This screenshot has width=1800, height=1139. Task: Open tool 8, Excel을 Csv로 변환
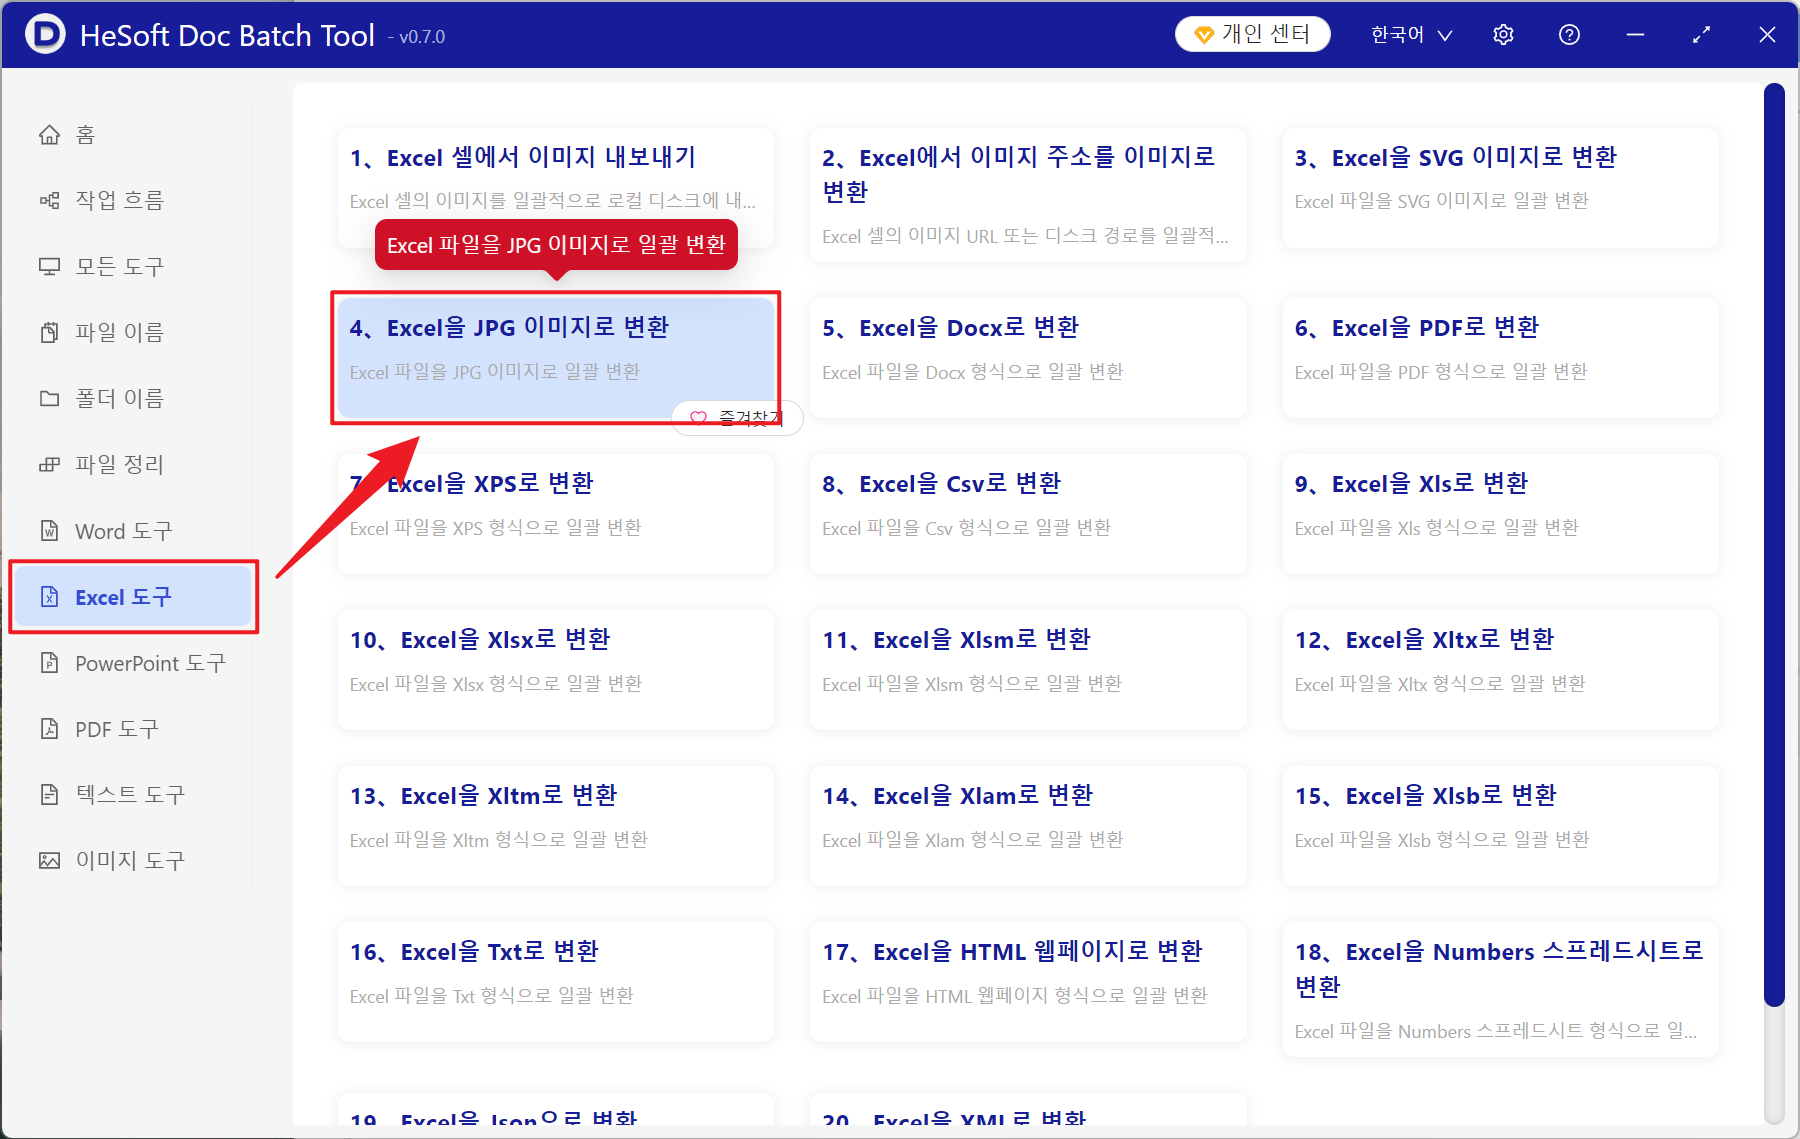click(1028, 513)
